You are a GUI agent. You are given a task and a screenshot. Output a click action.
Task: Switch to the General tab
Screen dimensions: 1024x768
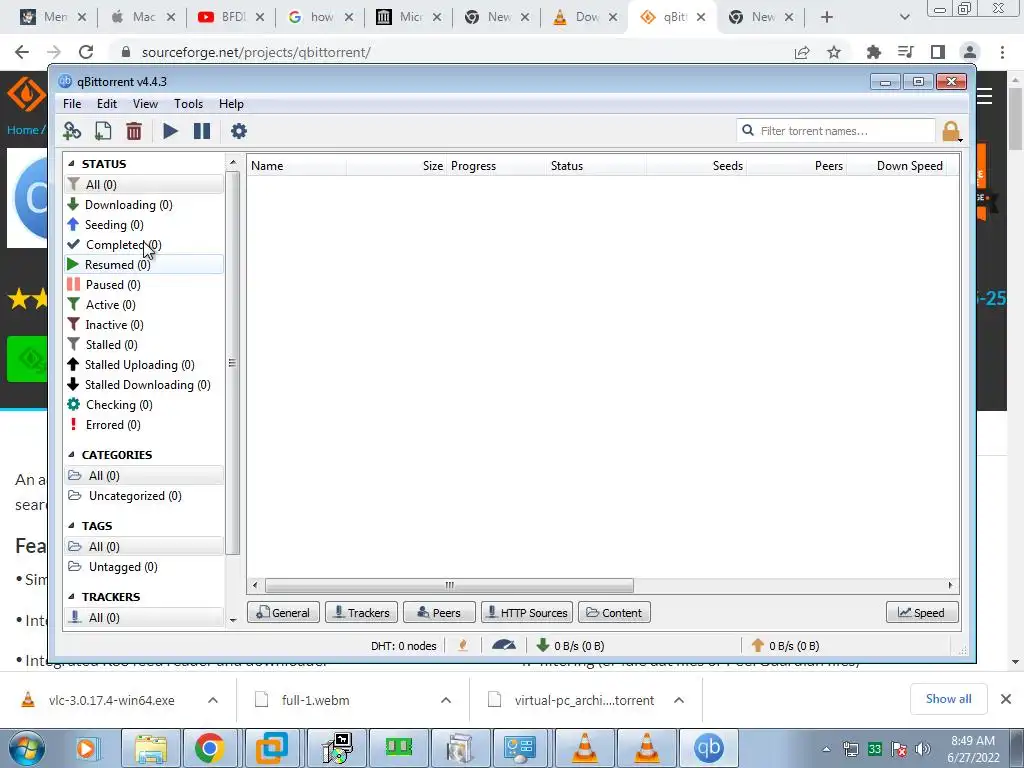(283, 613)
